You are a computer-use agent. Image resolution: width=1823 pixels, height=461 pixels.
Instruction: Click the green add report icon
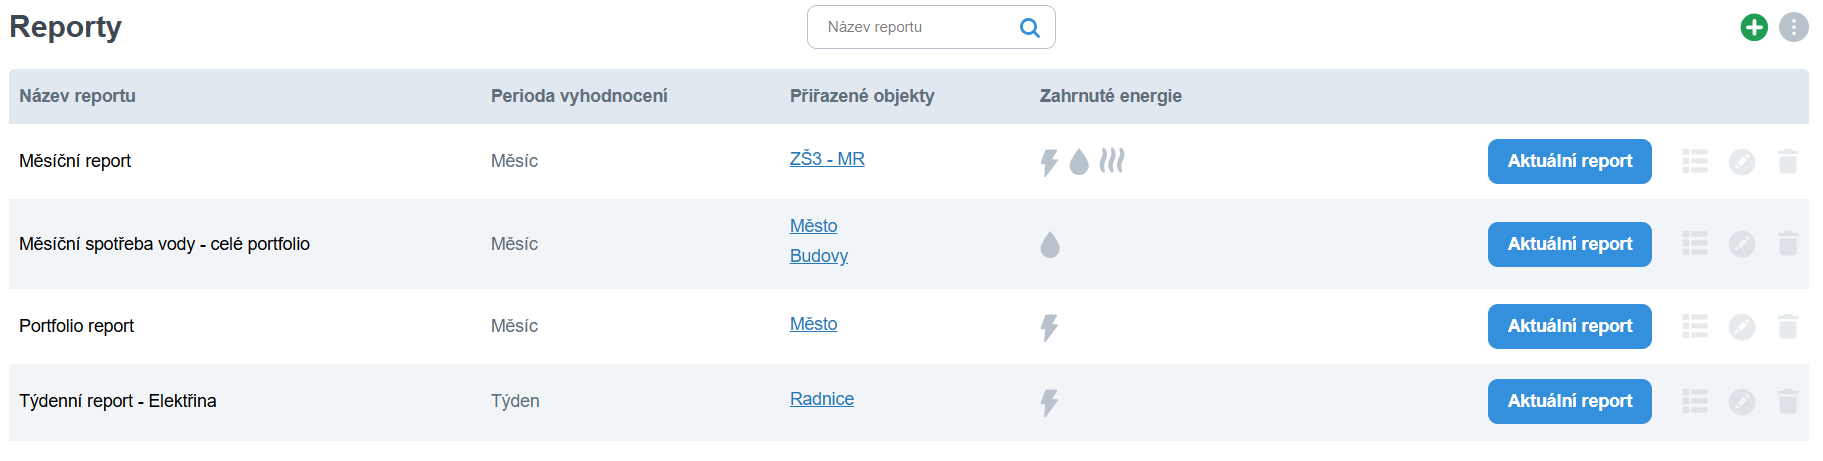pos(1754,27)
